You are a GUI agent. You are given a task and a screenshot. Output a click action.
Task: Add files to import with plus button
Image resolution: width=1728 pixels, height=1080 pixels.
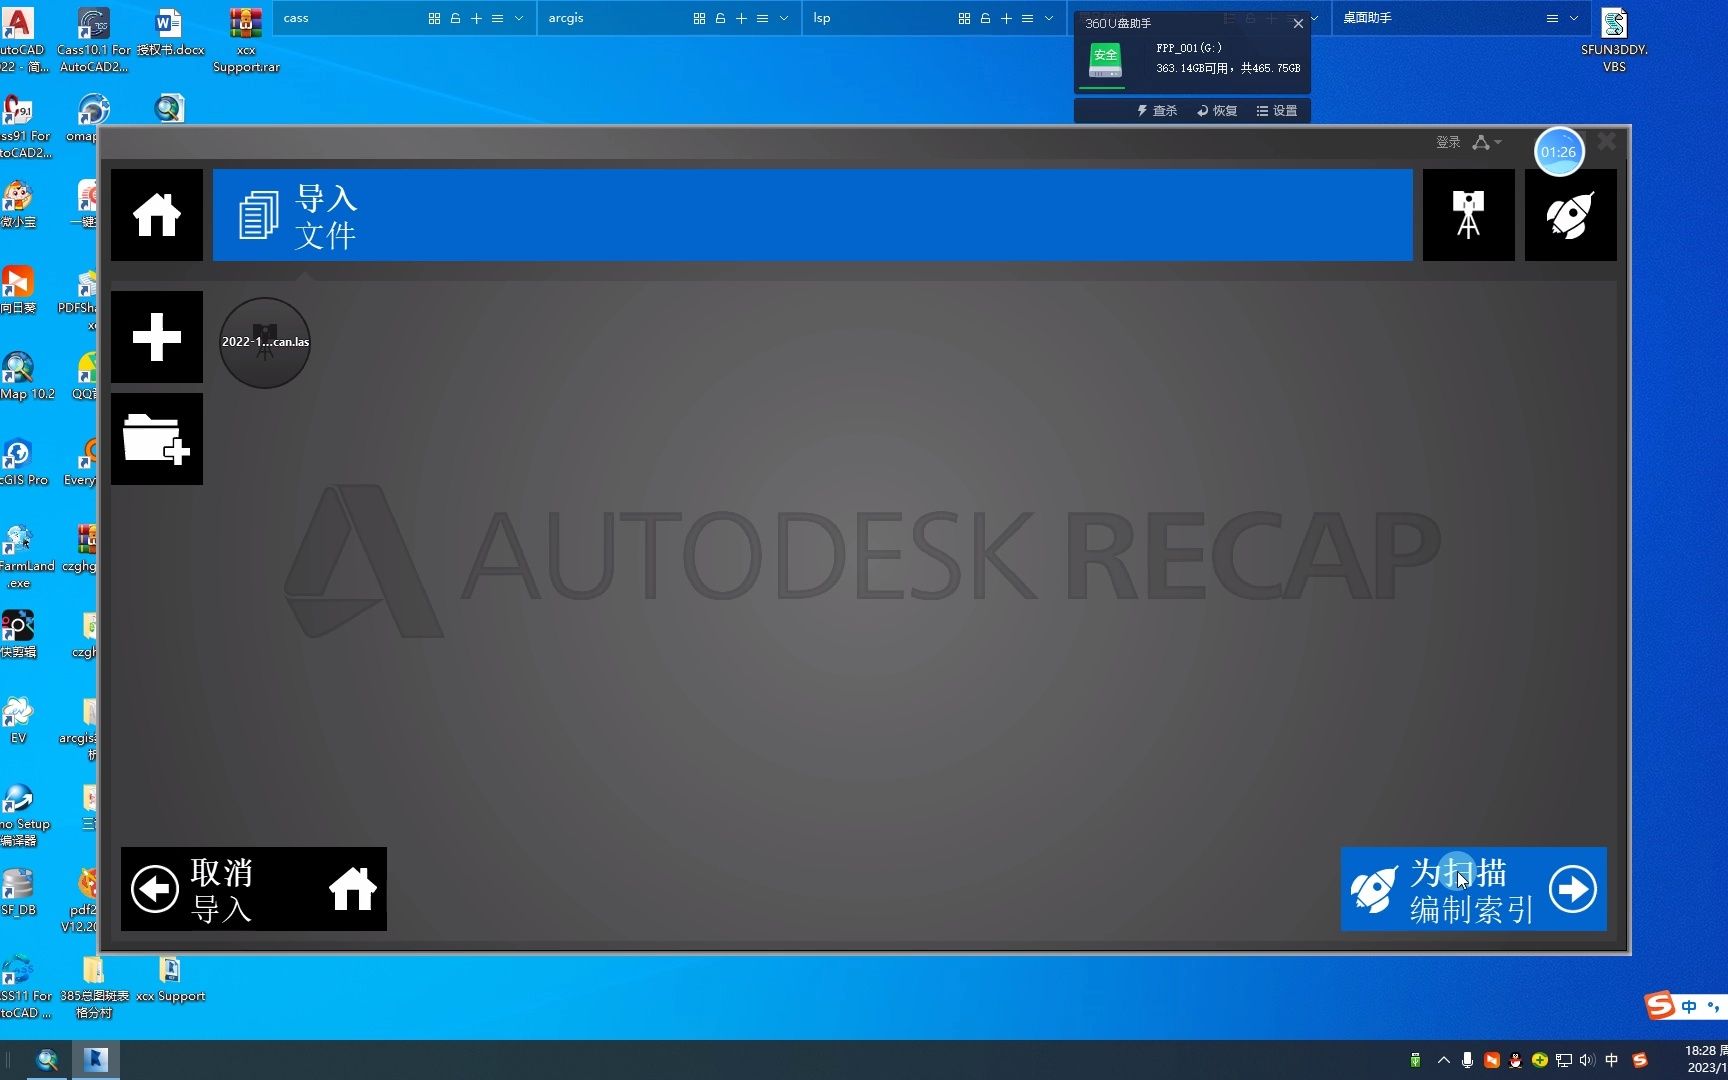tap(157, 337)
